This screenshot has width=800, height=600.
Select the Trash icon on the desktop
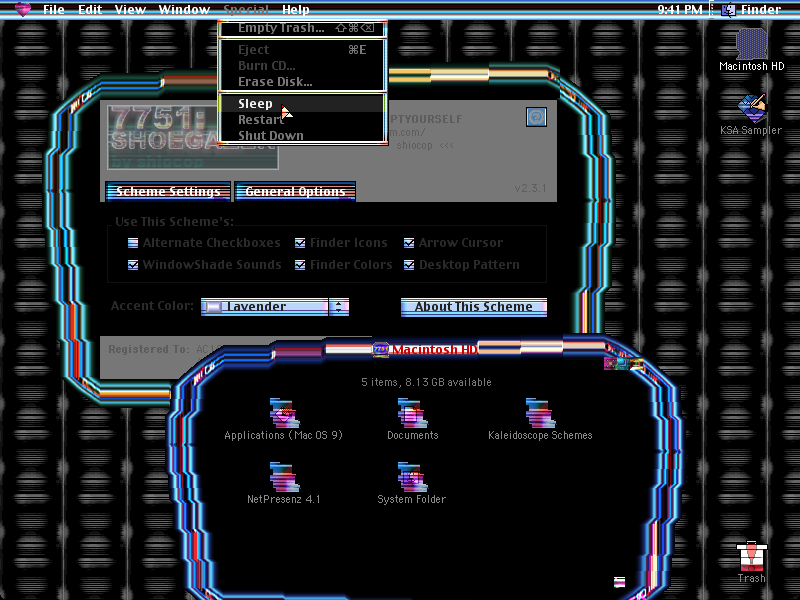[752, 556]
